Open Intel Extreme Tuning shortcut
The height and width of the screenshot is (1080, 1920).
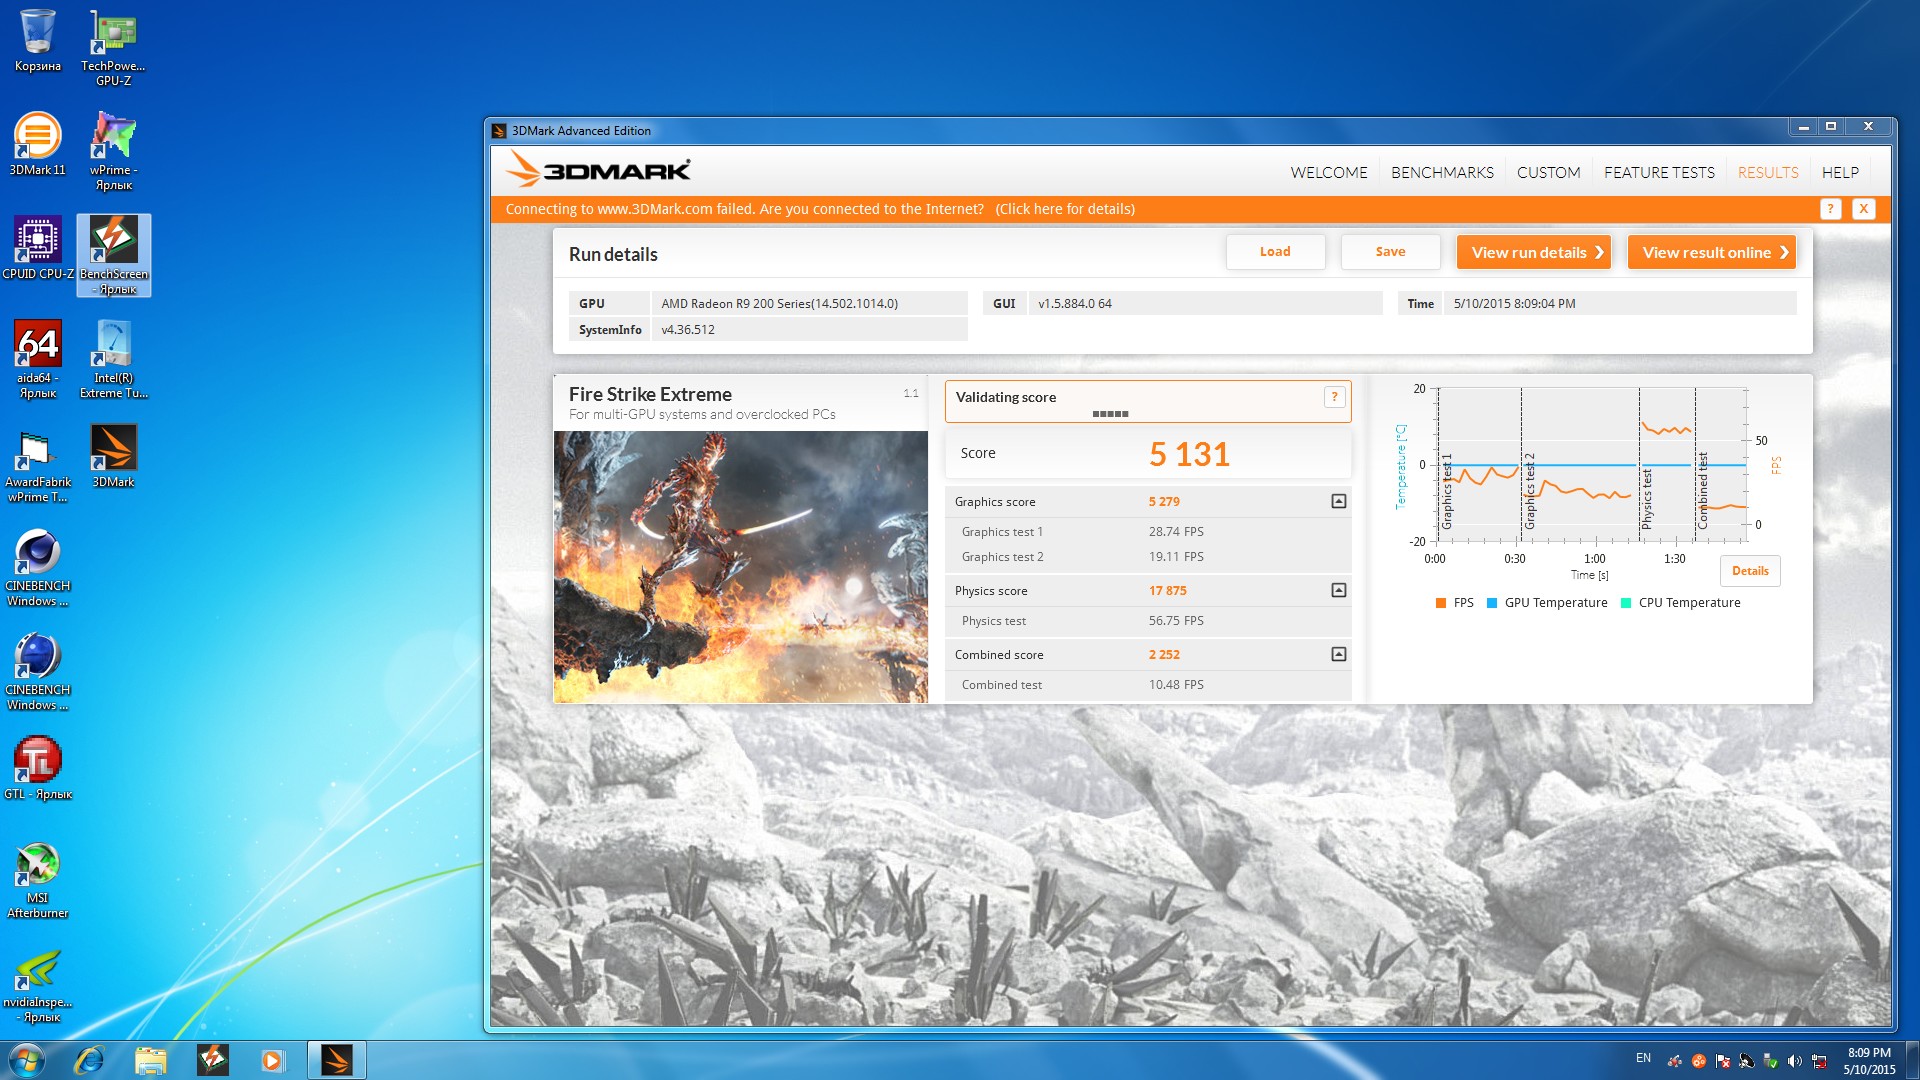point(113,359)
